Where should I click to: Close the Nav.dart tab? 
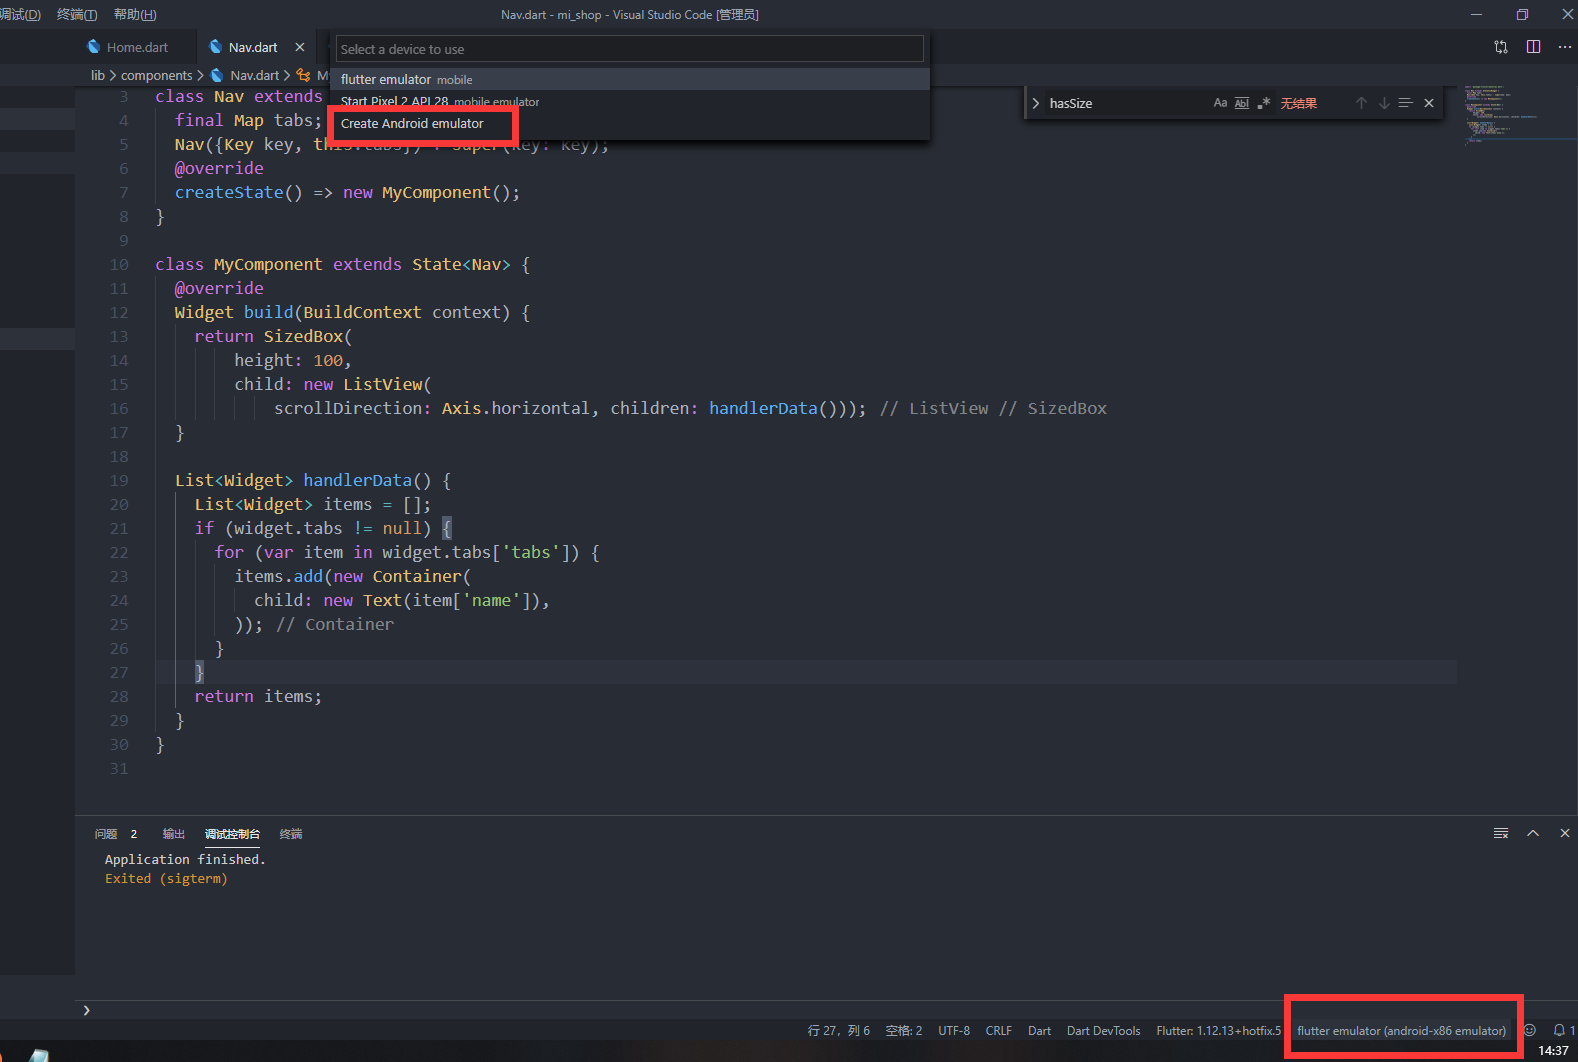point(300,47)
